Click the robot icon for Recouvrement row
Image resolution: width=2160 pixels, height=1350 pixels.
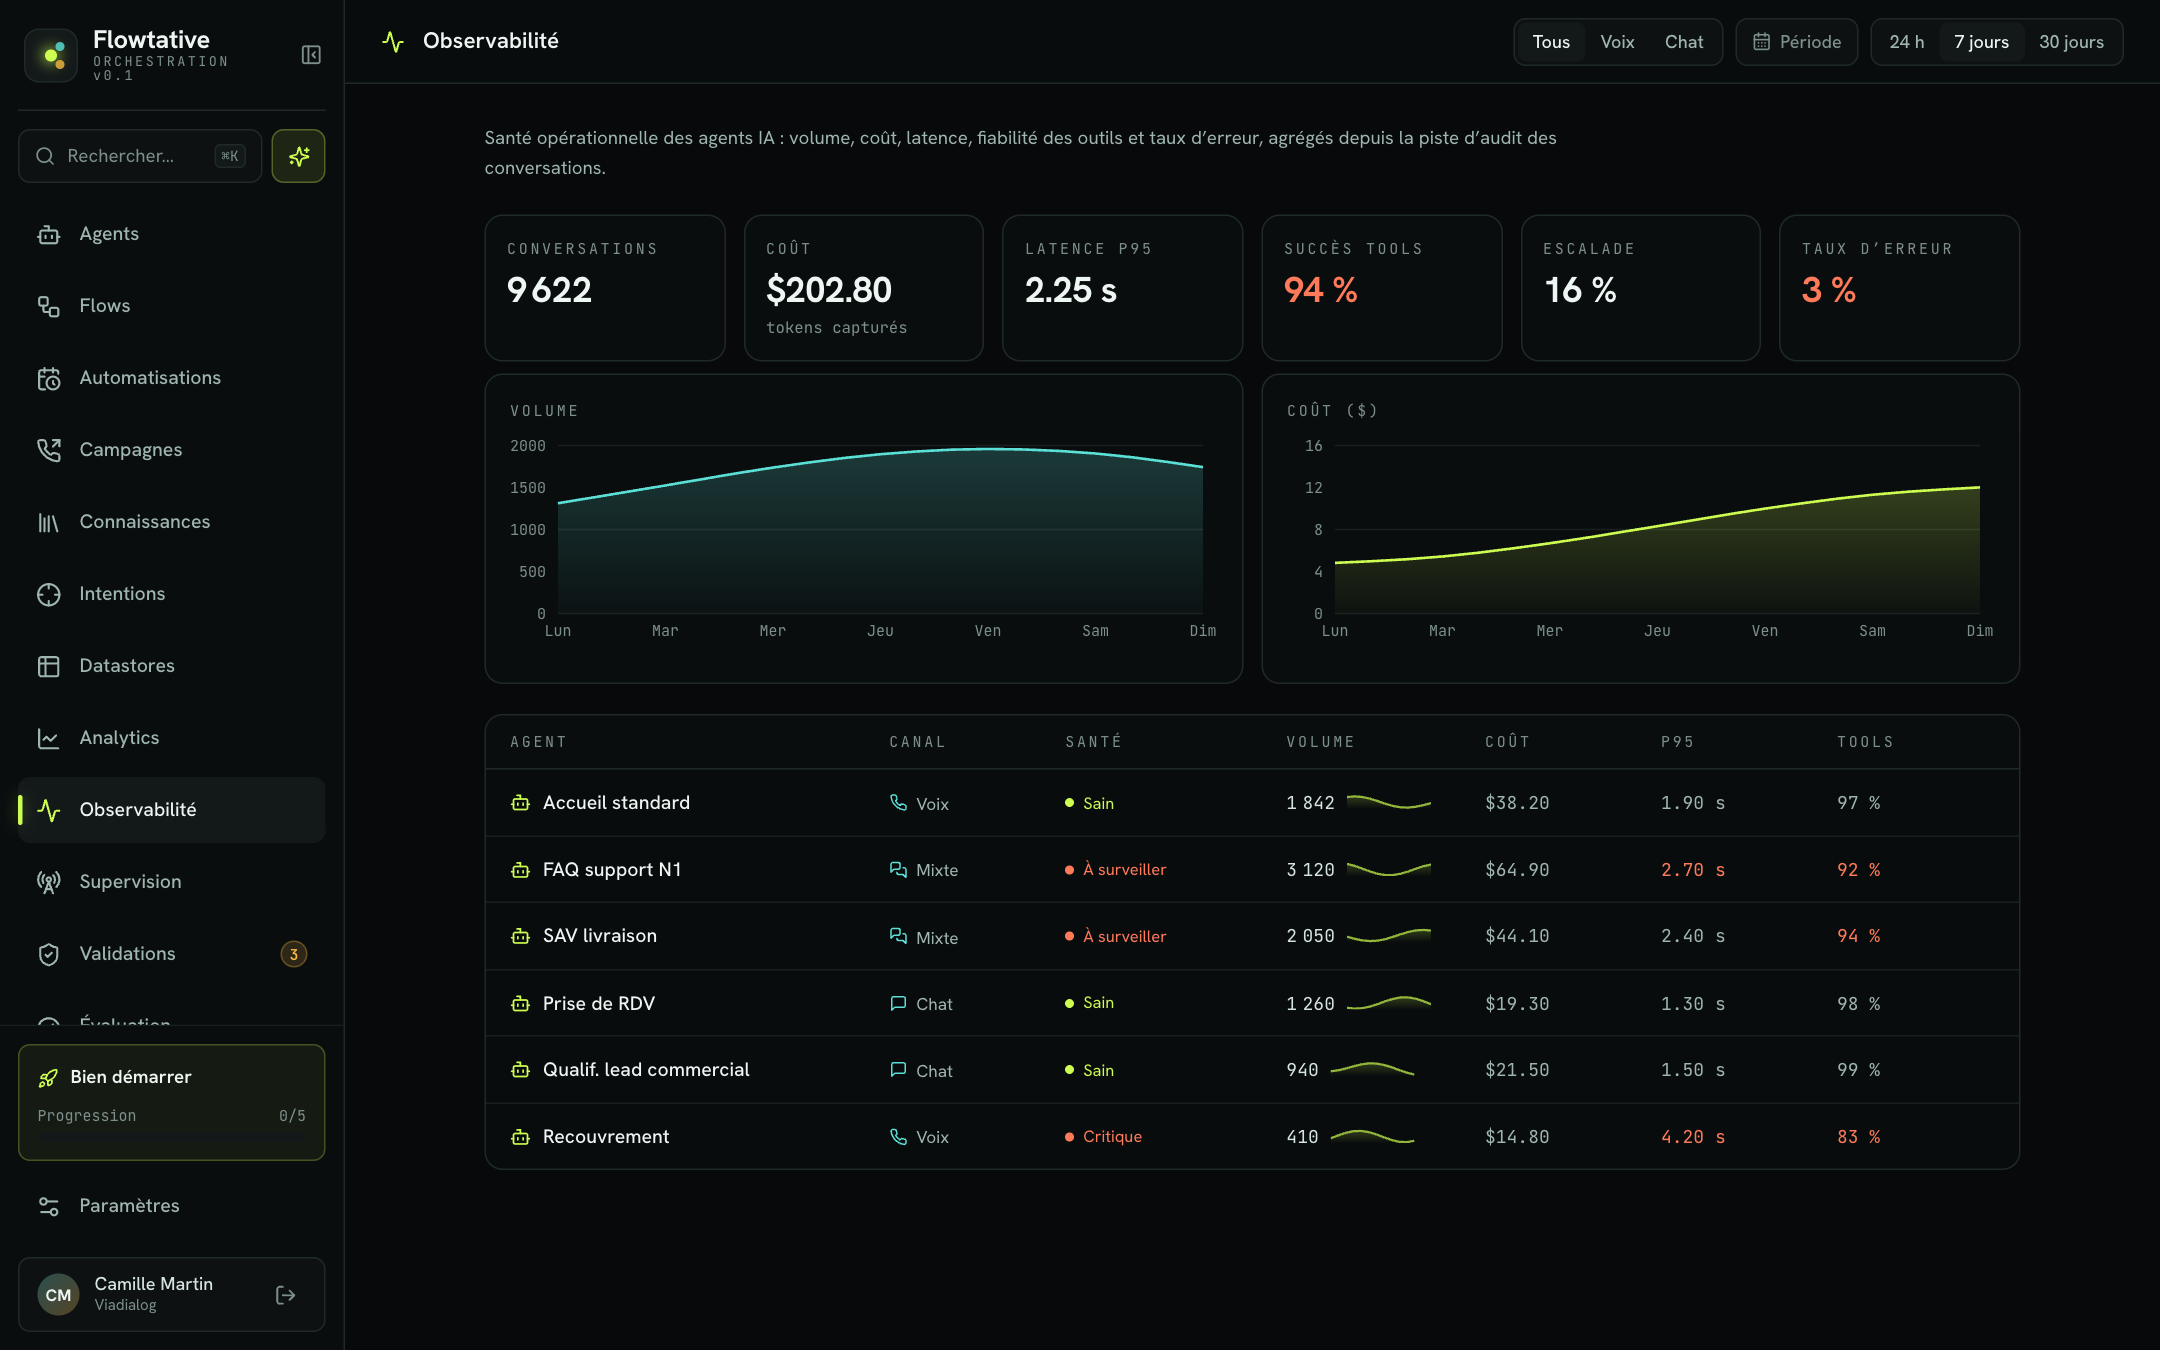tap(520, 1137)
